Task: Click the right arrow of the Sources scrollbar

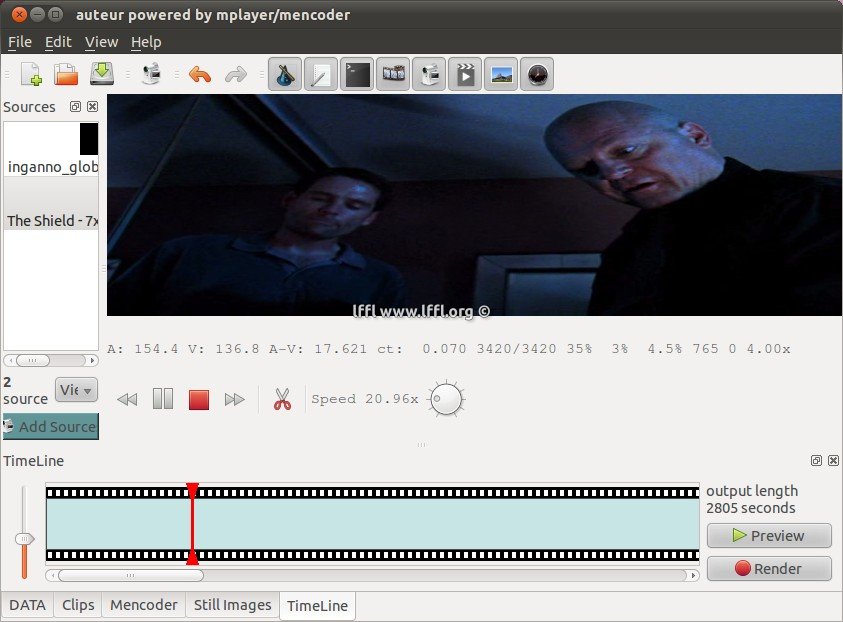Action: click(x=92, y=360)
